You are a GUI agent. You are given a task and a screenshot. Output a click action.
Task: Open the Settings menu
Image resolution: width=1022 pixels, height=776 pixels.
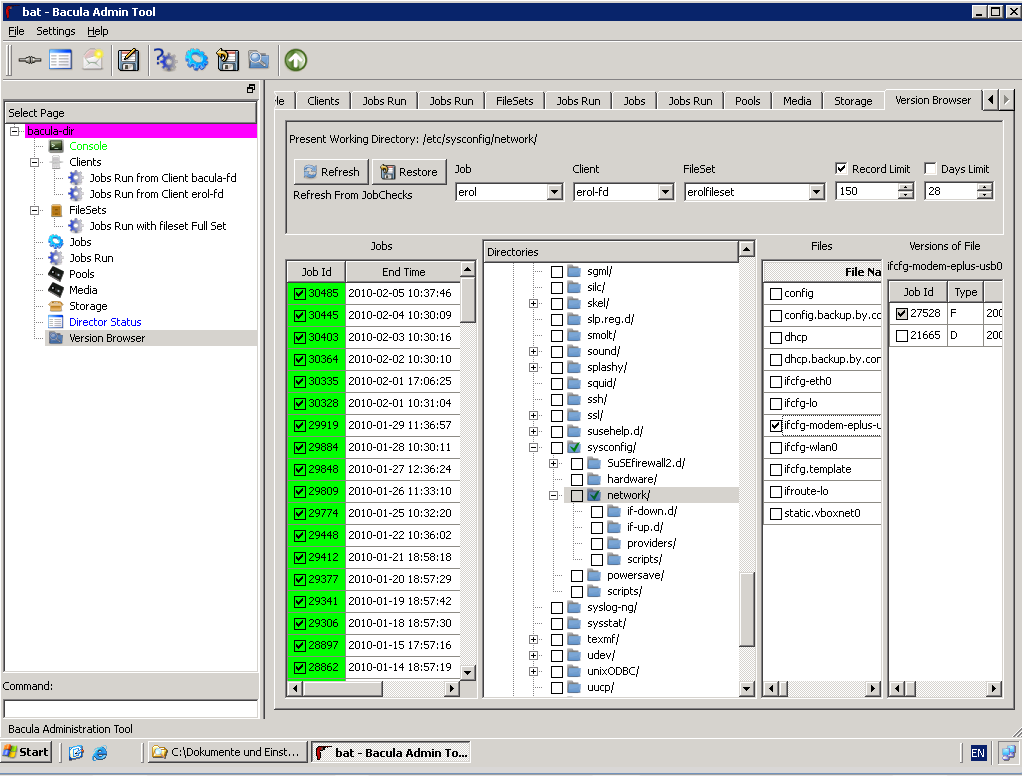point(56,31)
